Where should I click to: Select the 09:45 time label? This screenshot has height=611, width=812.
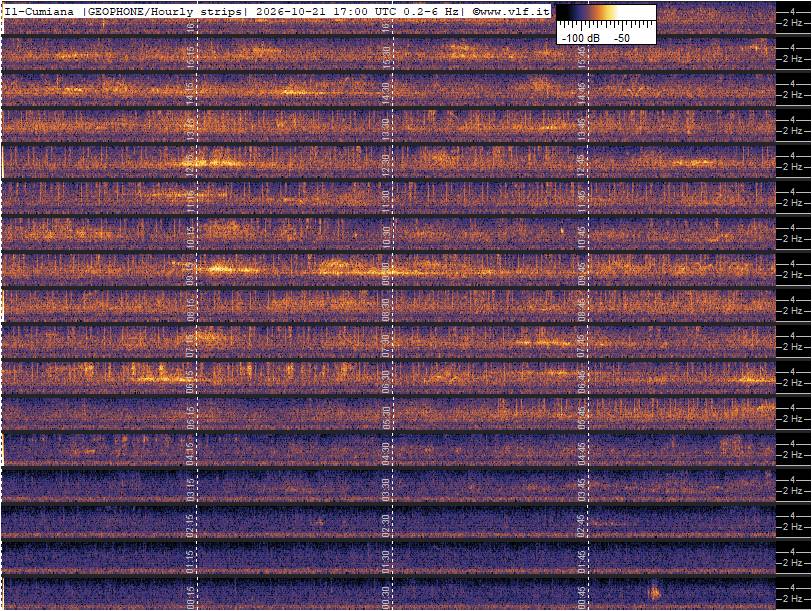pos(582,274)
